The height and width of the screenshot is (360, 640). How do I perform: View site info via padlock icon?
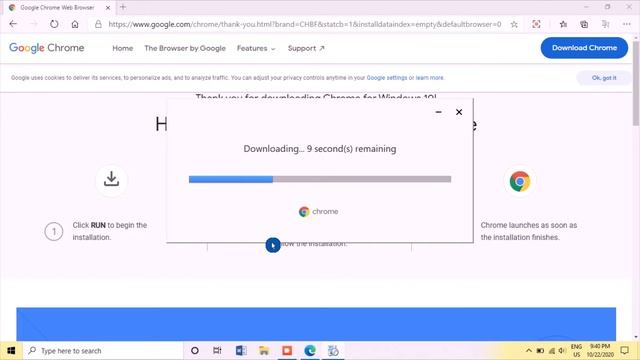pos(98,24)
